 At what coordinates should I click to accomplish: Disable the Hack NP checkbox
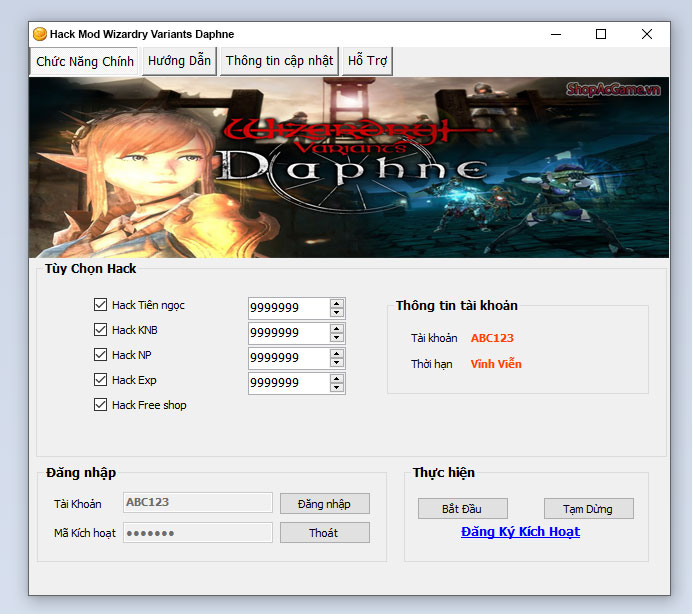tap(100, 355)
